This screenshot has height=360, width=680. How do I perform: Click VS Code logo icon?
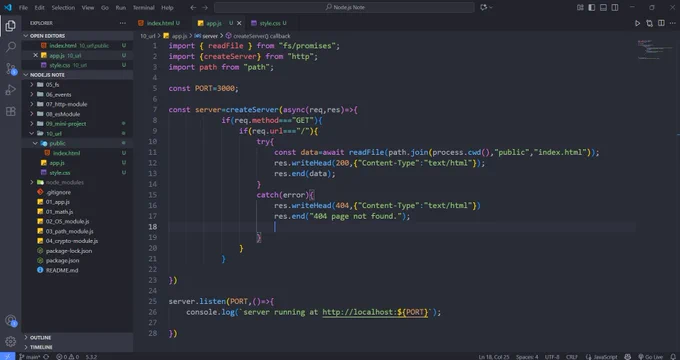tap(8, 7)
